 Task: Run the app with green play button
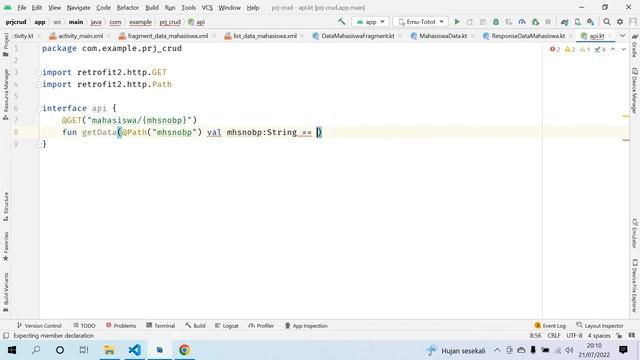[x=457, y=22]
